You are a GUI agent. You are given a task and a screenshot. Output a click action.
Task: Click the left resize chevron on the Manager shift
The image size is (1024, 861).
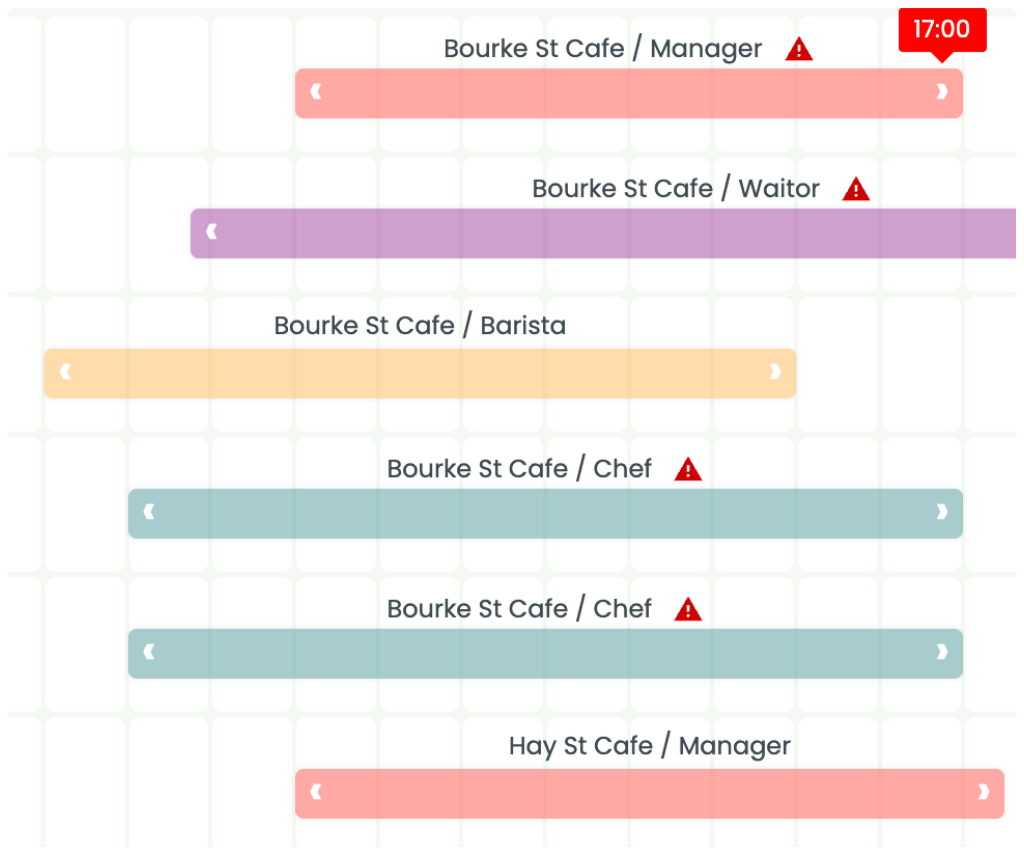[315, 93]
